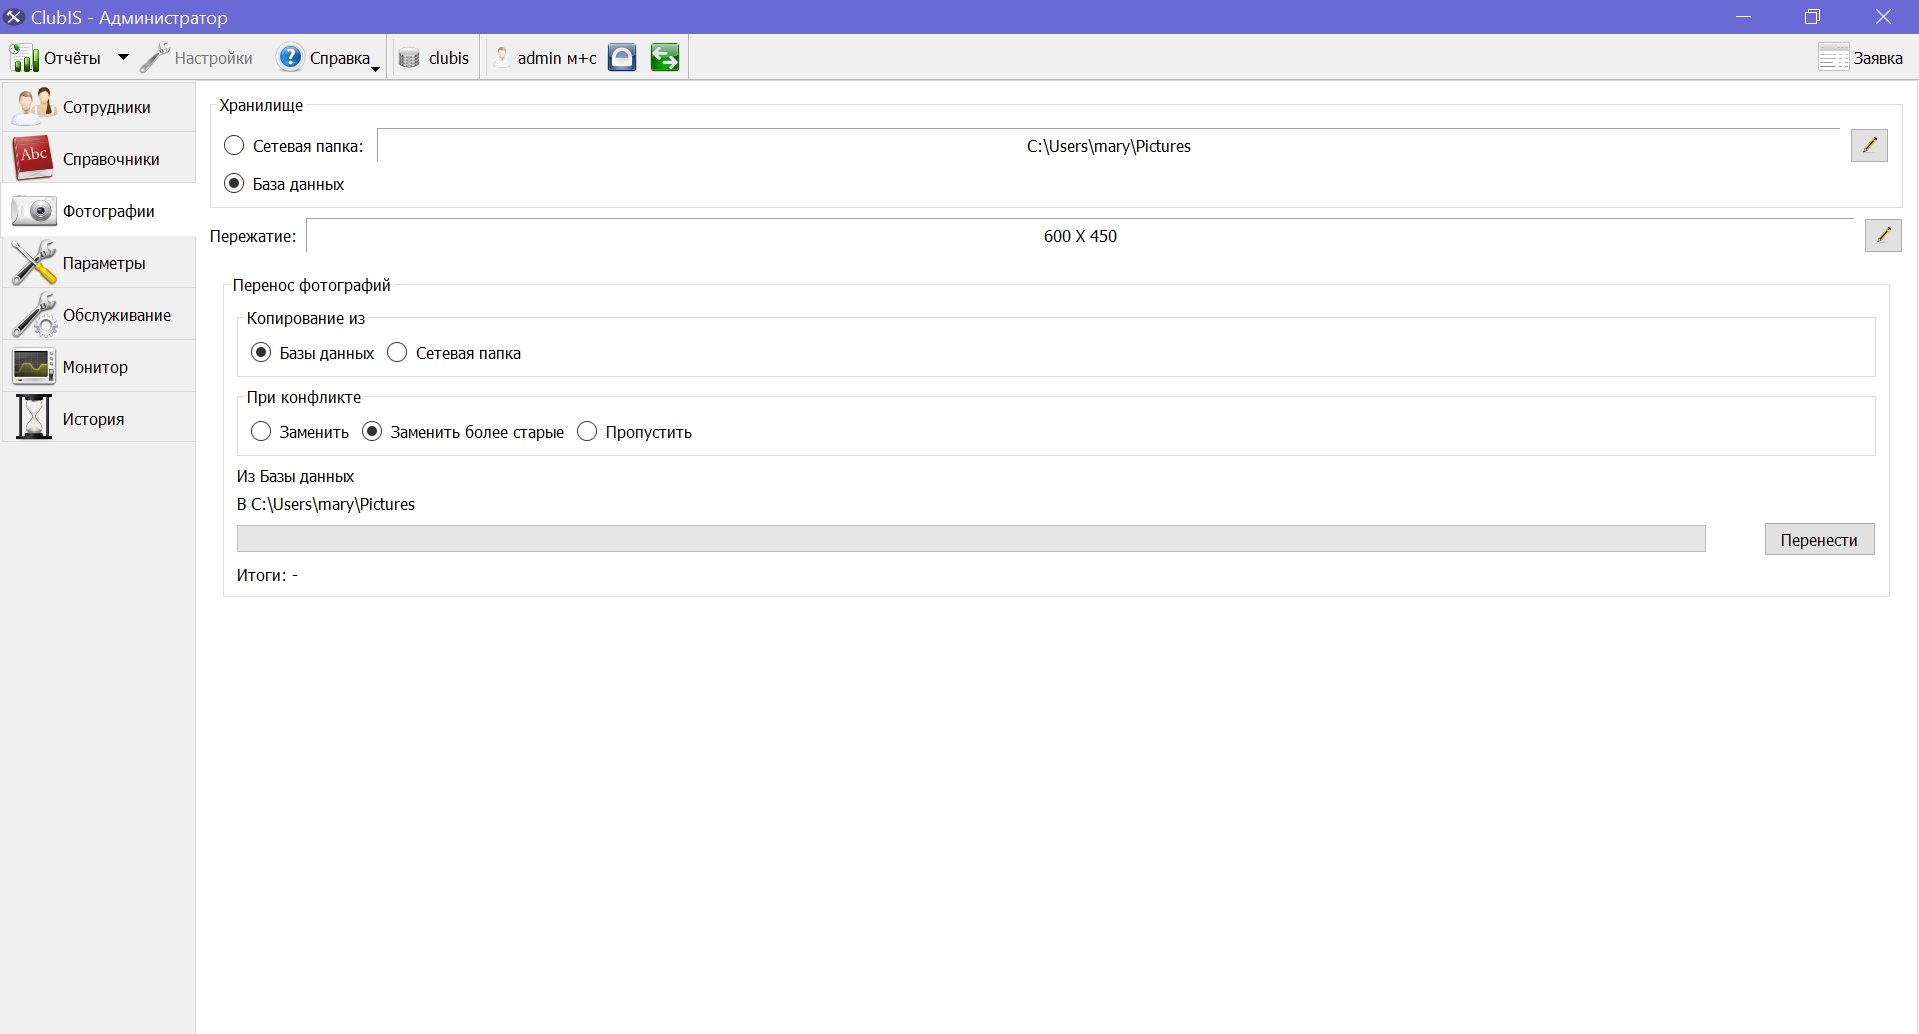This screenshot has height=1034, width=1919.
Task: Open the Заявка button
Action: tap(1860, 58)
